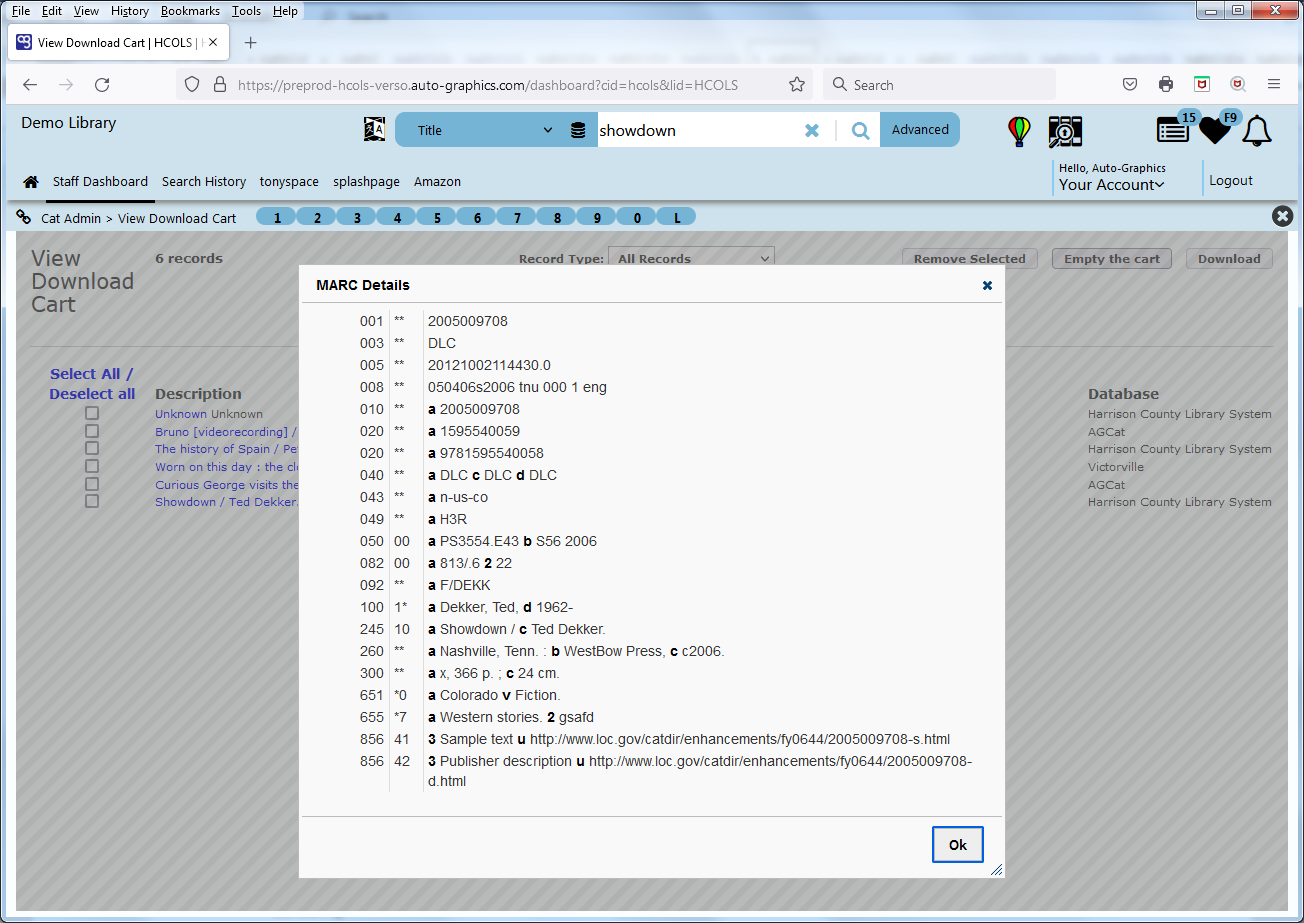Click the numbered shortcut pill 1
The height and width of the screenshot is (923, 1304).
point(276,217)
